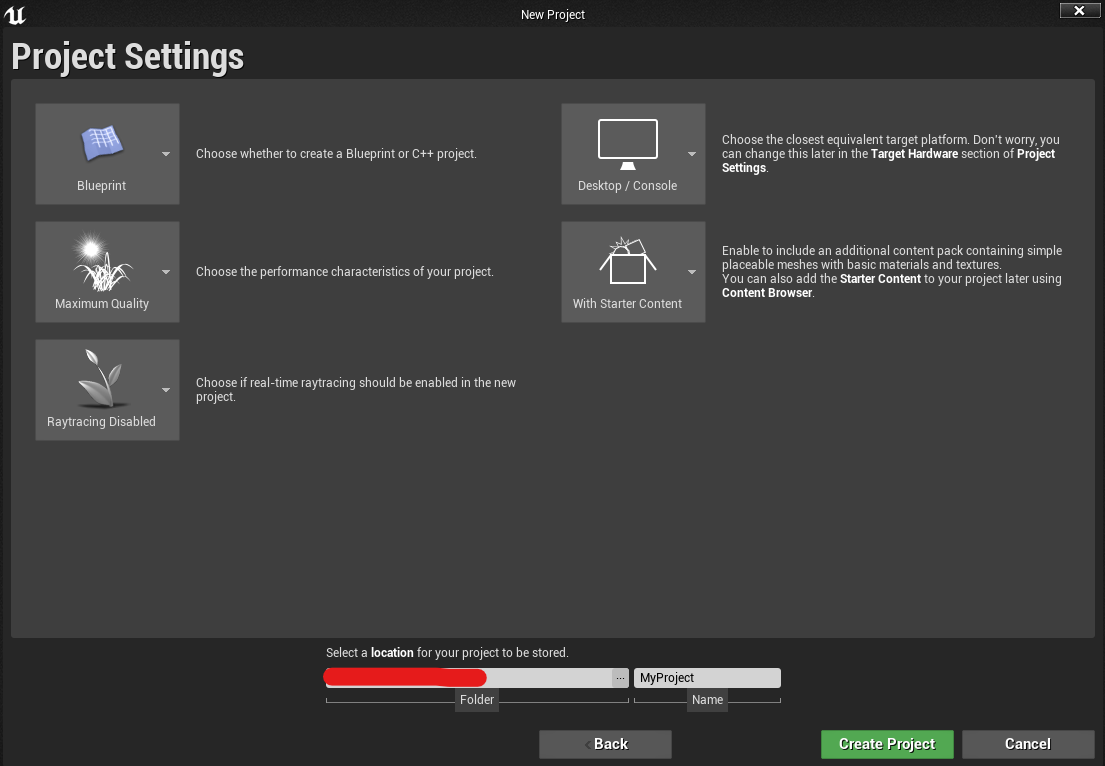The image size is (1105, 766).
Task: Click the Raytracing Disabled sprout icon
Action: (x=102, y=378)
